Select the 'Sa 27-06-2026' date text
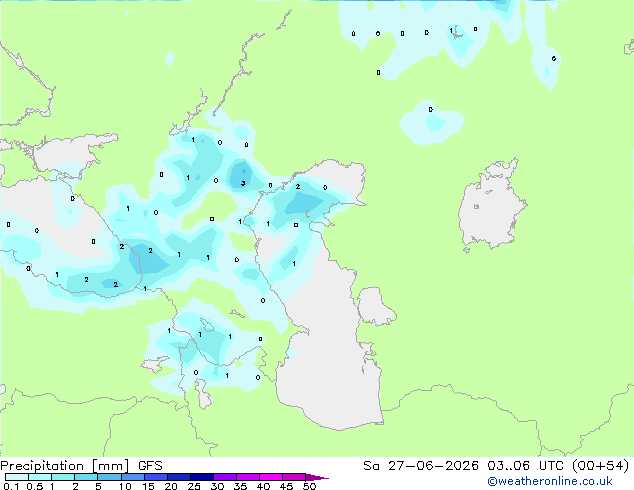Image resolution: width=634 pixels, height=490 pixels. pyautogui.click(x=421, y=465)
